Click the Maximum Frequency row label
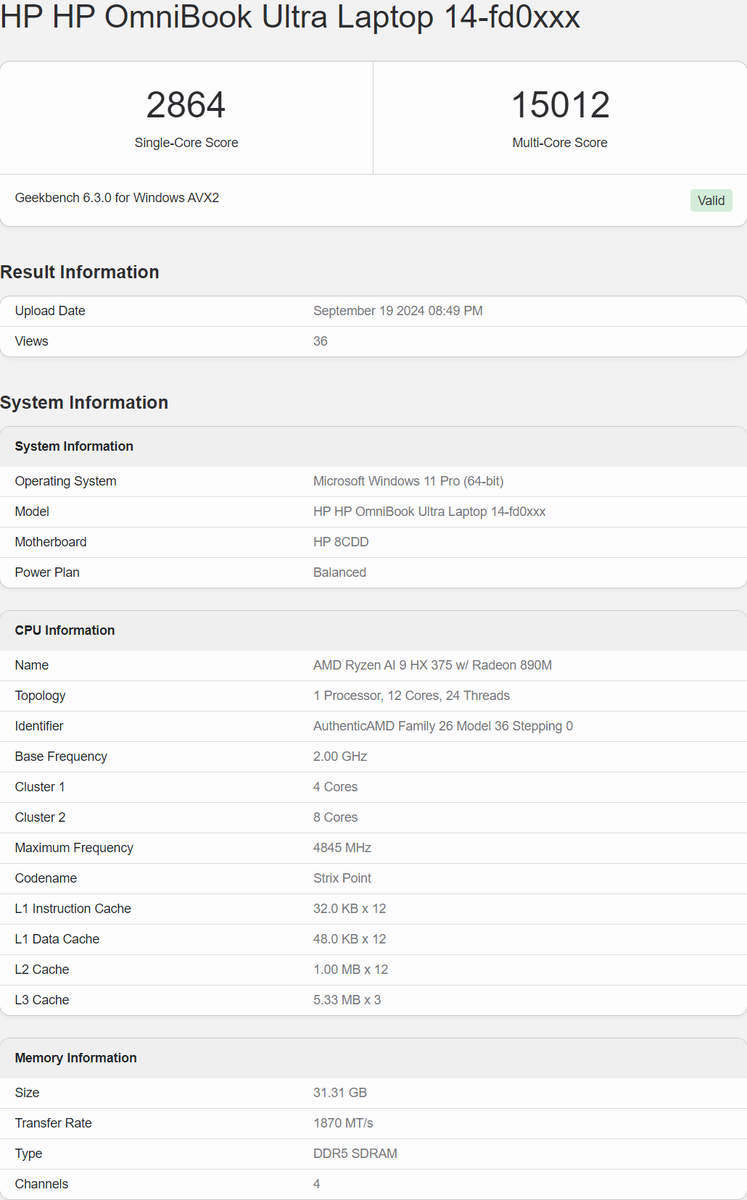The width and height of the screenshot is (747, 1200). [74, 848]
